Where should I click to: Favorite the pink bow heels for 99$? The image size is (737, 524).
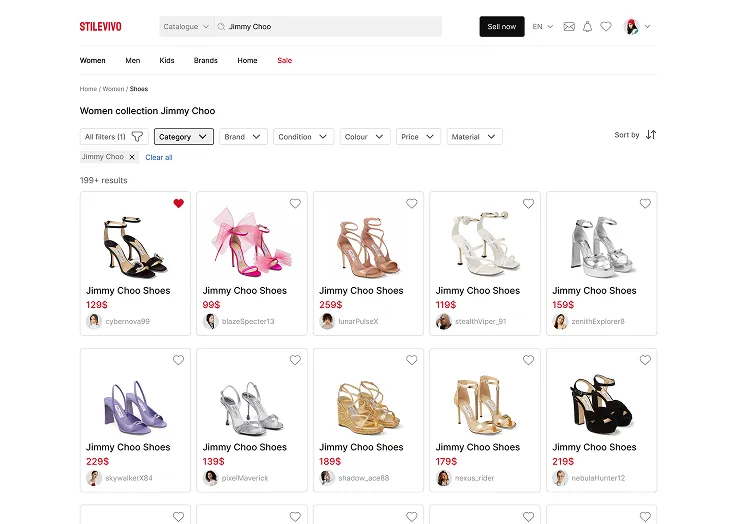point(295,204)
